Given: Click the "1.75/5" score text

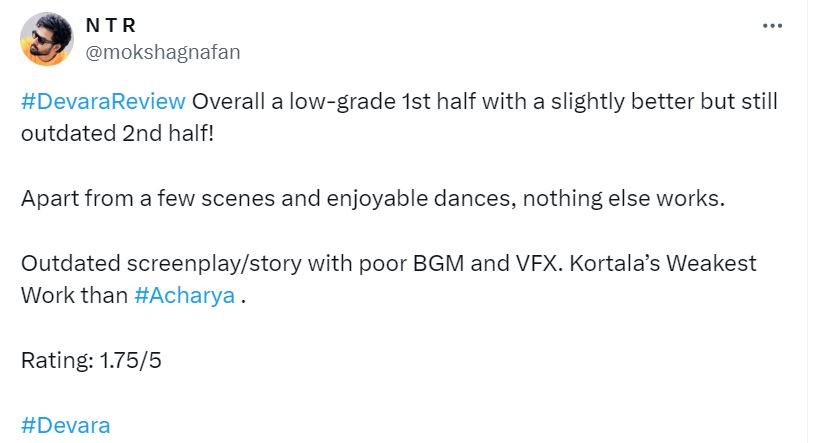Looking at the screenshot, I should point(129,360).
